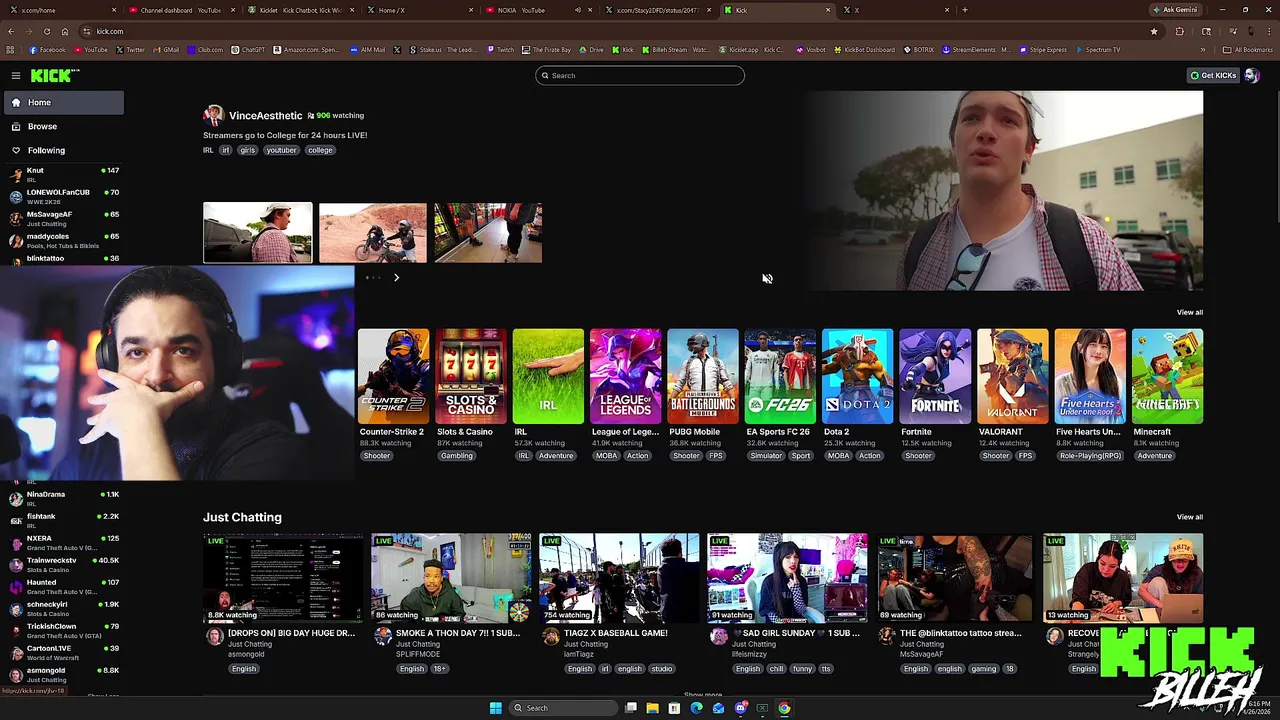
Task: Click View all beside categories row
Action: point(1189,312)
